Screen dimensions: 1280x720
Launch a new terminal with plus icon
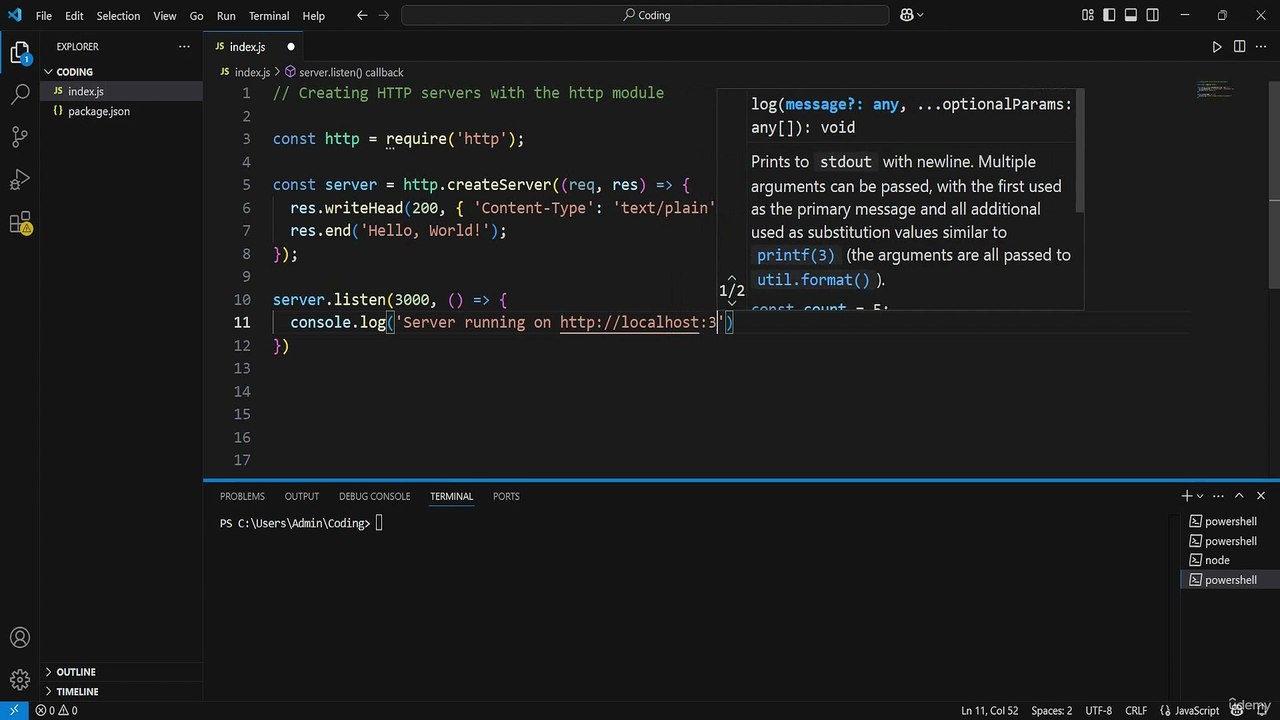1187,496
